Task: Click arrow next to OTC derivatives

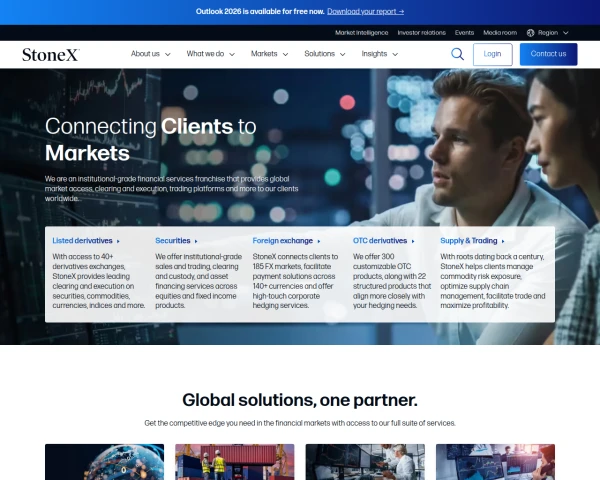Action: [413, 241]
